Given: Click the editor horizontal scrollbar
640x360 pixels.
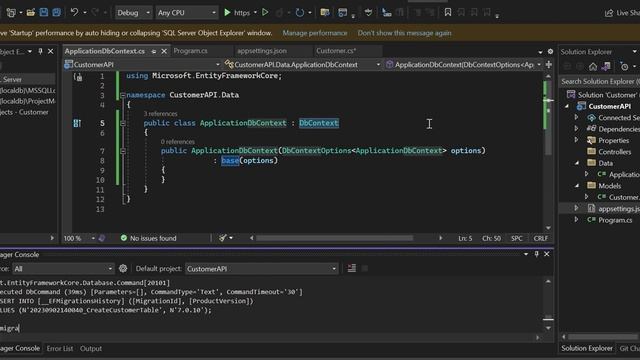Looking at the screenshot, I should 335,238.
